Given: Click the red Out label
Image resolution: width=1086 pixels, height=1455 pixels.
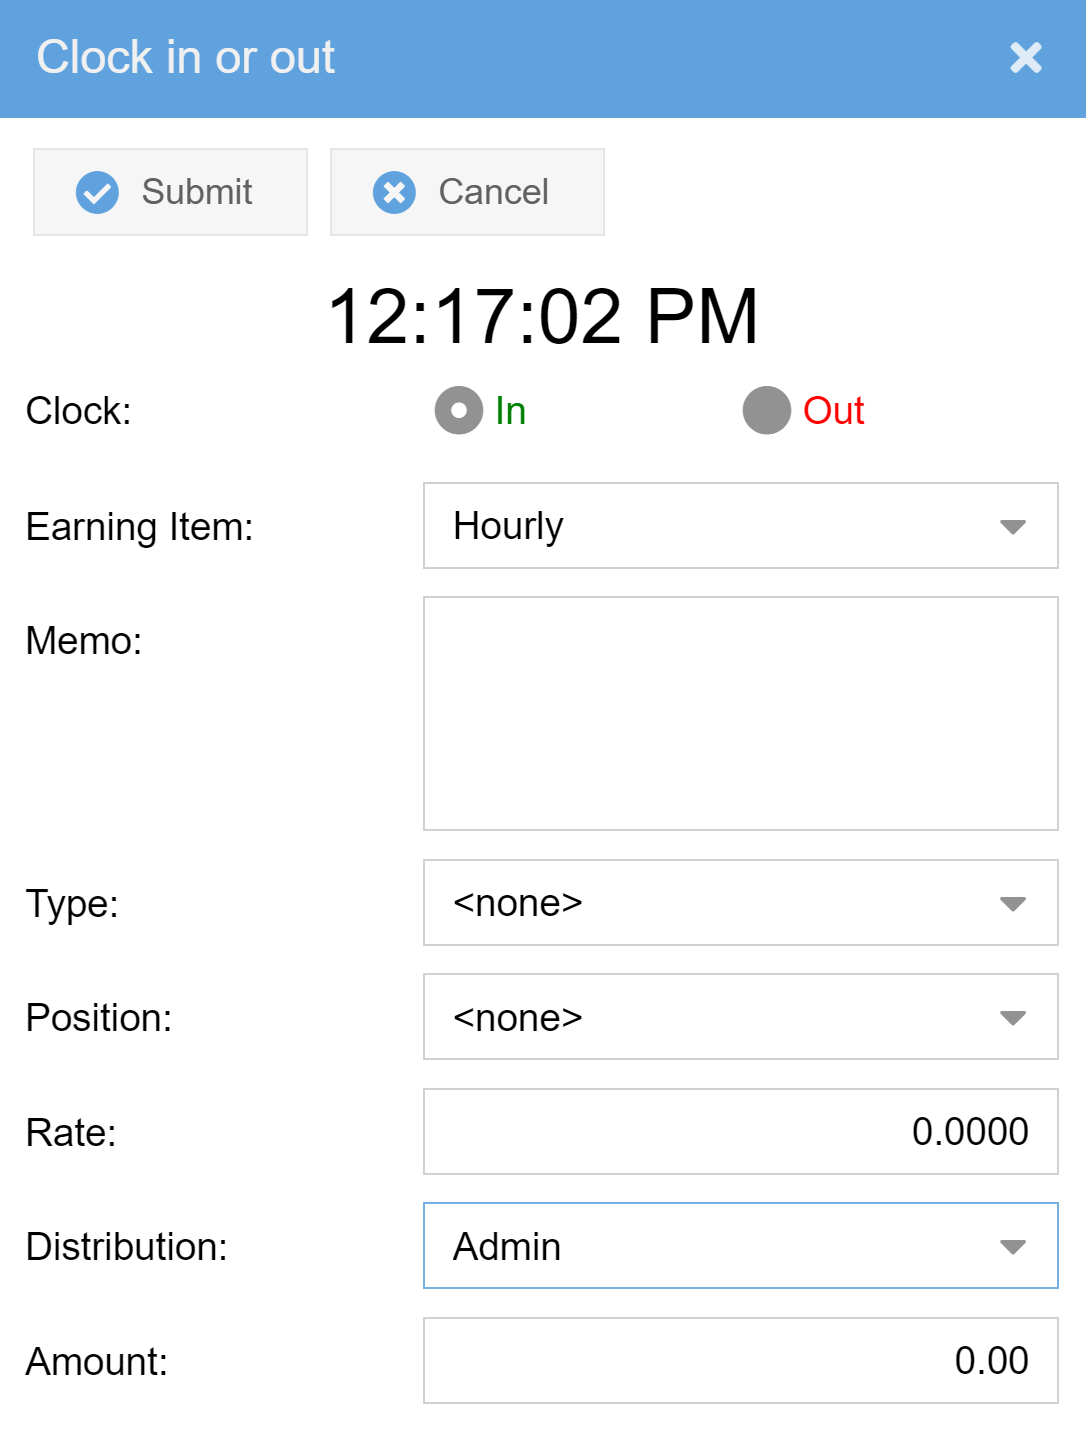Looking at the screenshot, I should (833, 411).
